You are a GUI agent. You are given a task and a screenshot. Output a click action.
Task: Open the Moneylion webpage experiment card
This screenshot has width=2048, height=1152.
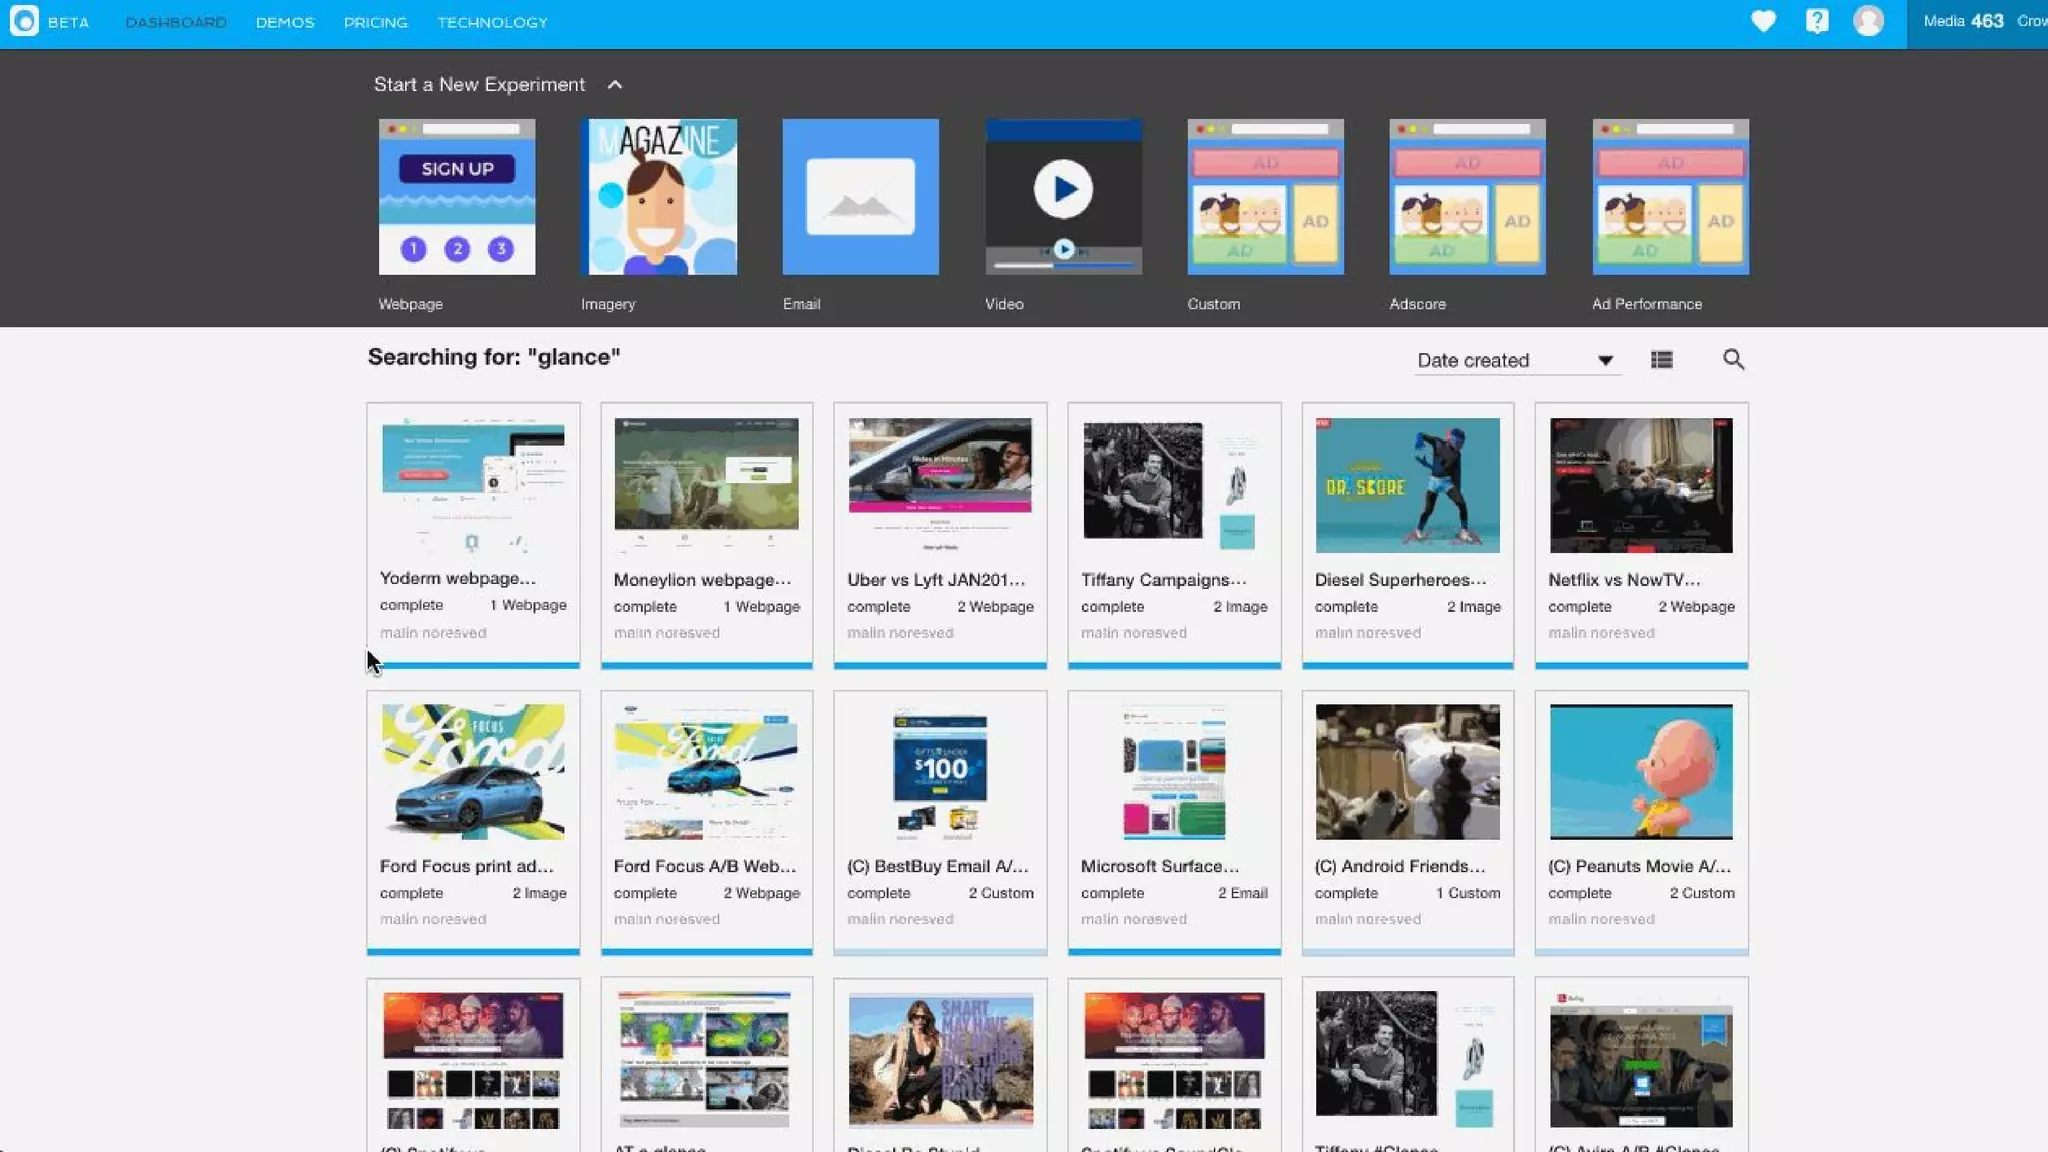coord(707,535)
